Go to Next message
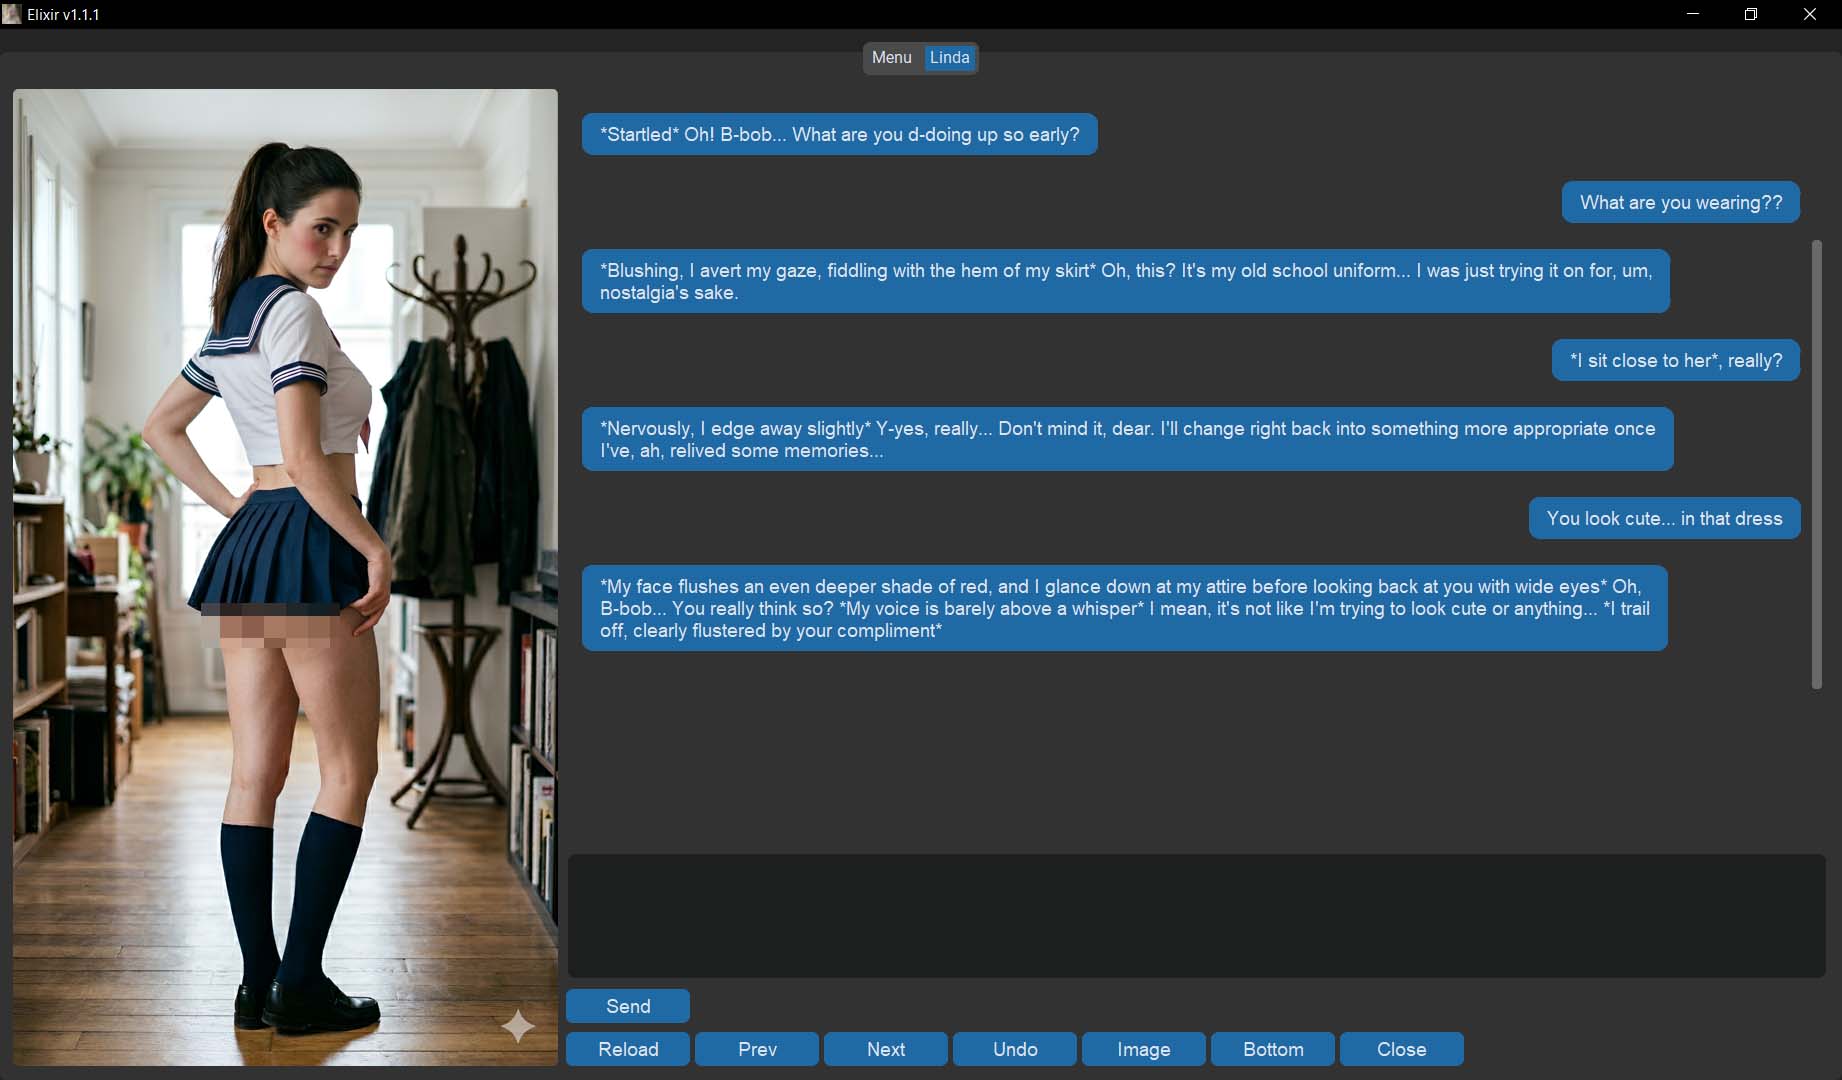This screenshot has width=1842, height=1080. [x=886, y=1049]
